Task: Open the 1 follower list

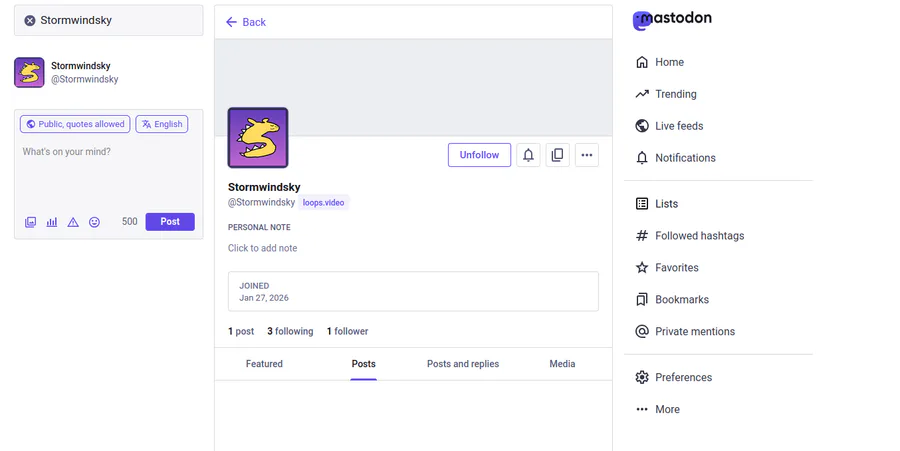Action: click(x=347, y=331)
